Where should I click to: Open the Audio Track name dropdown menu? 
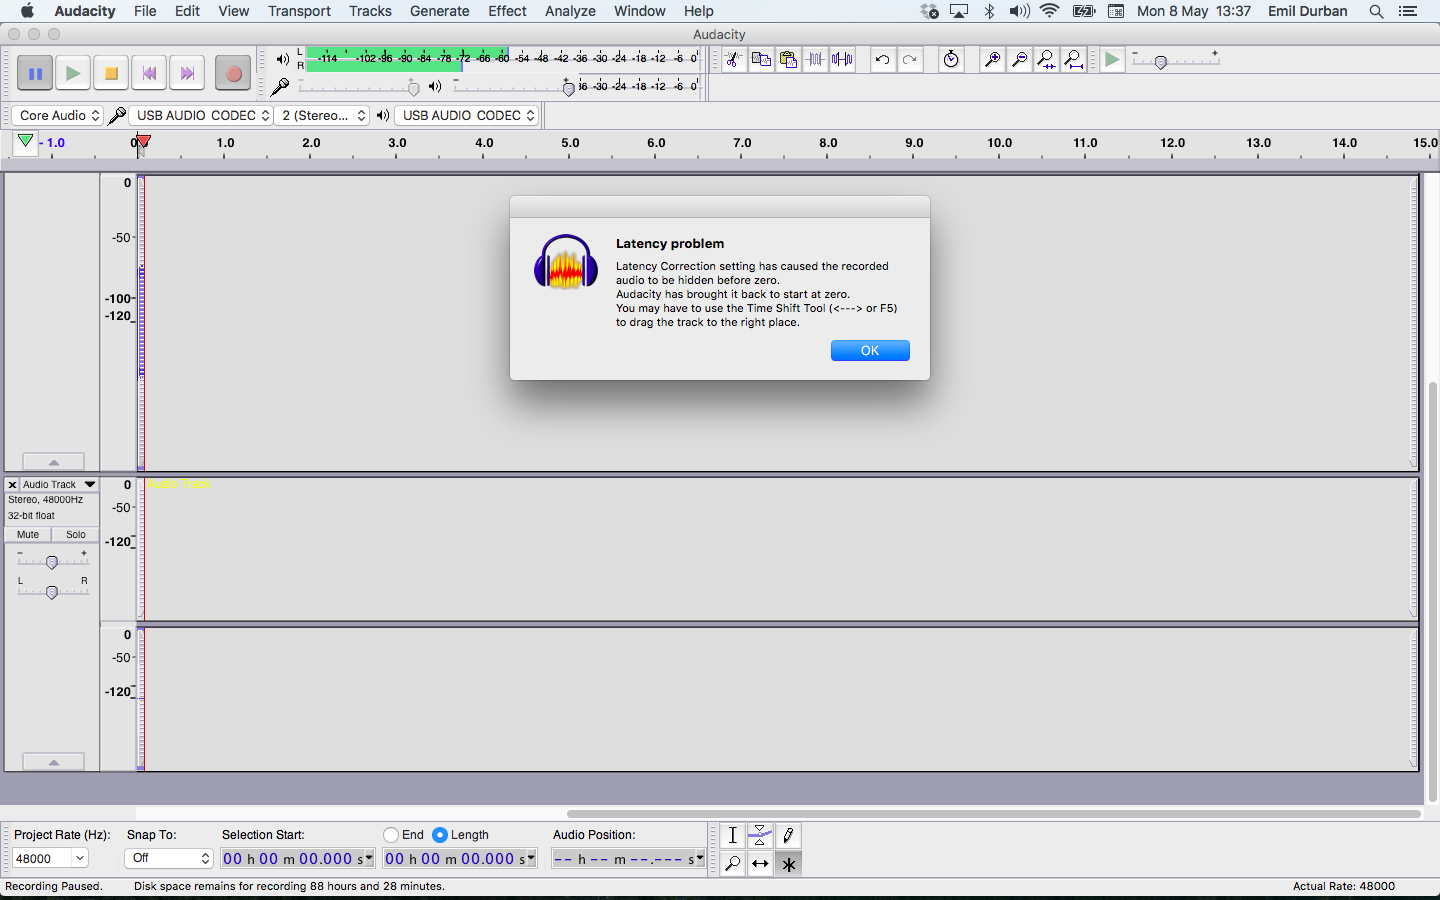[x=59, y=484]
